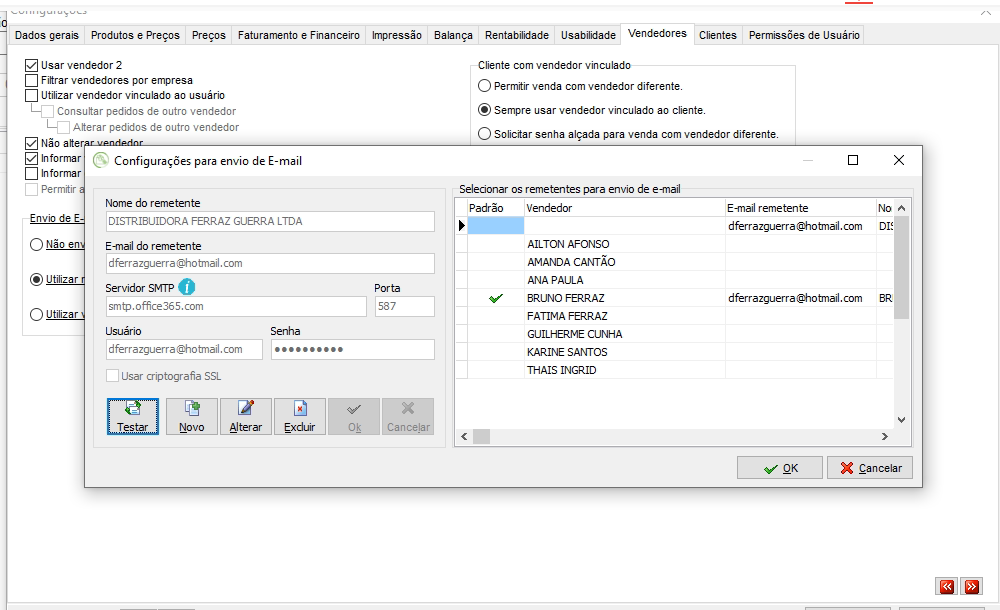Toggle Usar vendedor 2 checkbox
This screenshot has width=1000, height=610.
point(31,65)
